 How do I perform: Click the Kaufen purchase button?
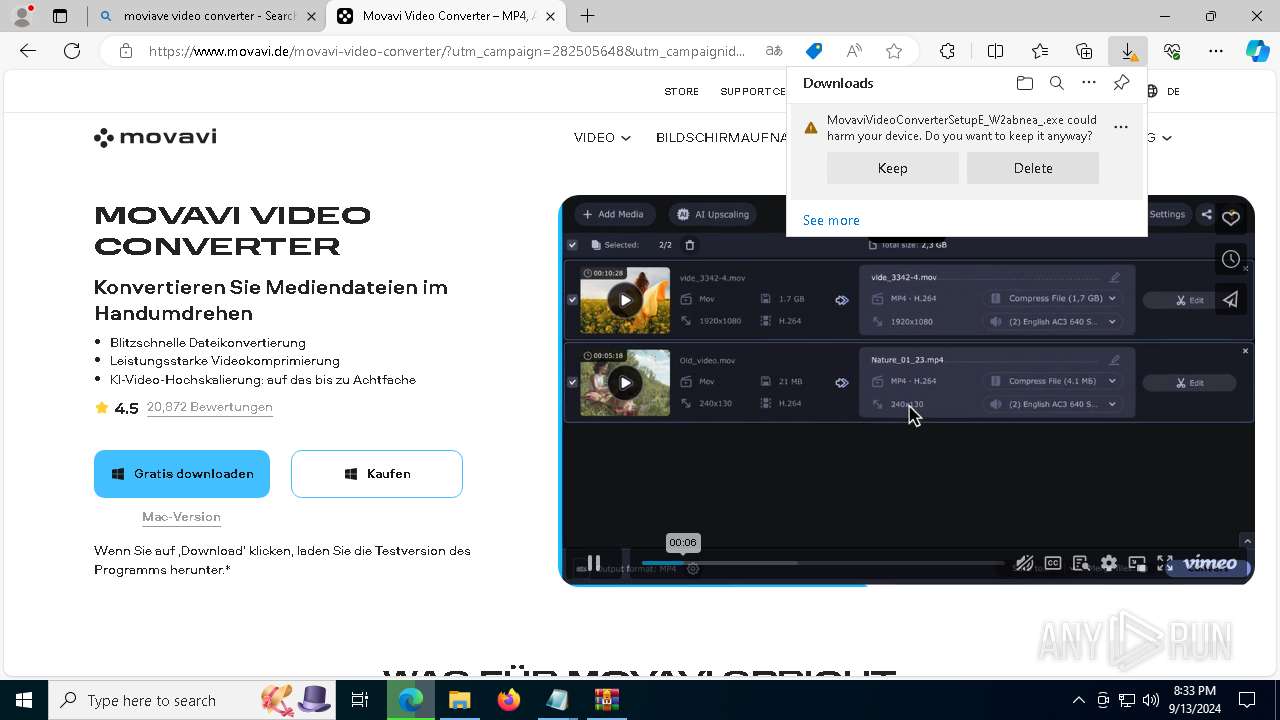(377, 474)
